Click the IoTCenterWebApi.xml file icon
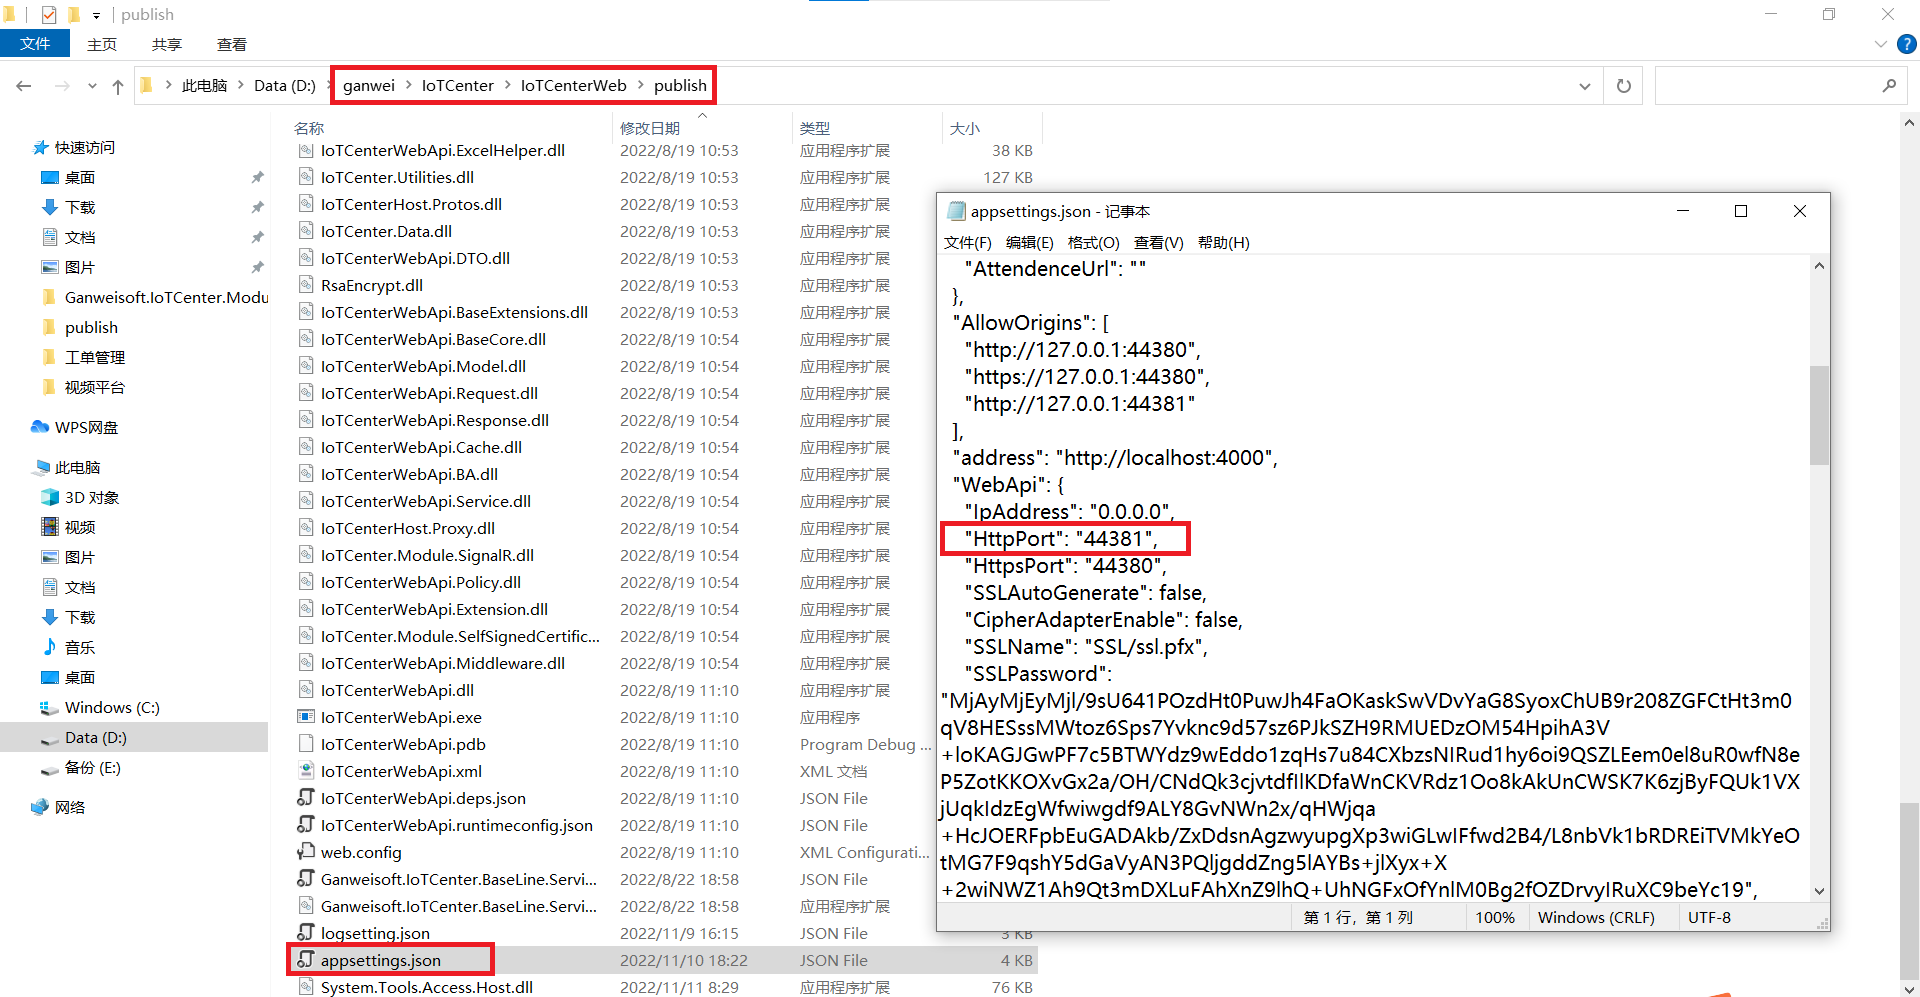Viewport: 1920px width, 997px height. click(x=306, y=771)
